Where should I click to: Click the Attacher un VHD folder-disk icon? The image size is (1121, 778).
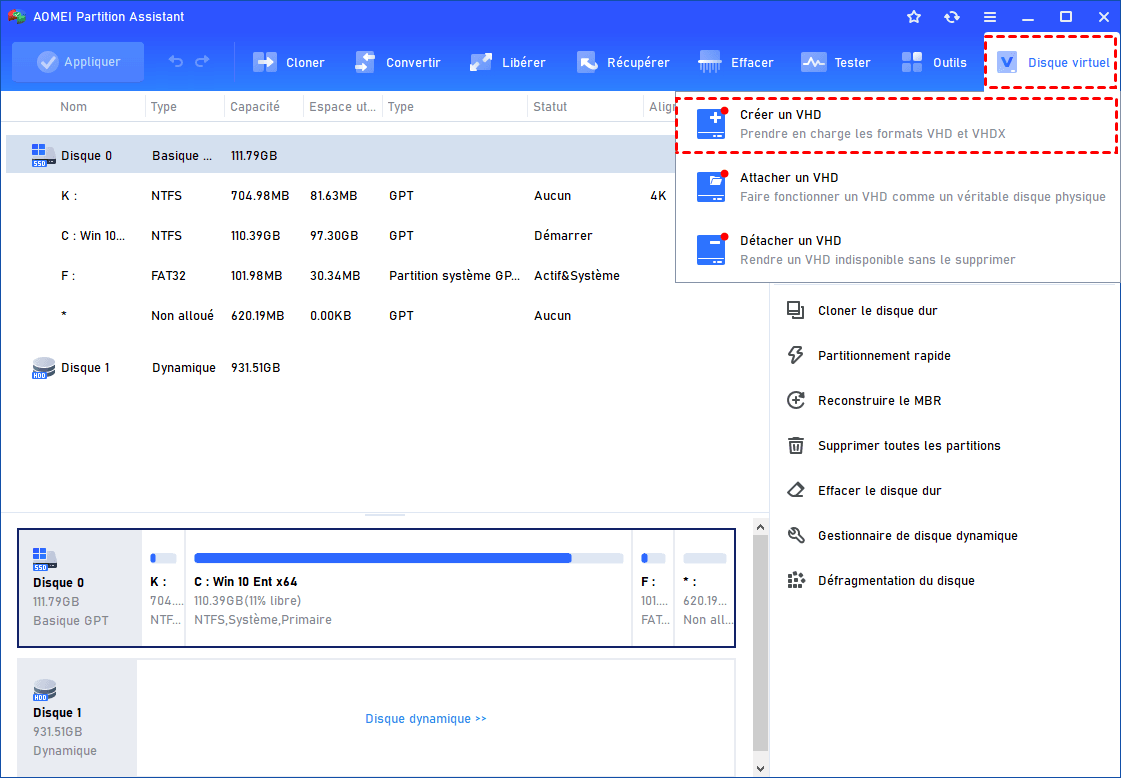click(x=712, y=187)
